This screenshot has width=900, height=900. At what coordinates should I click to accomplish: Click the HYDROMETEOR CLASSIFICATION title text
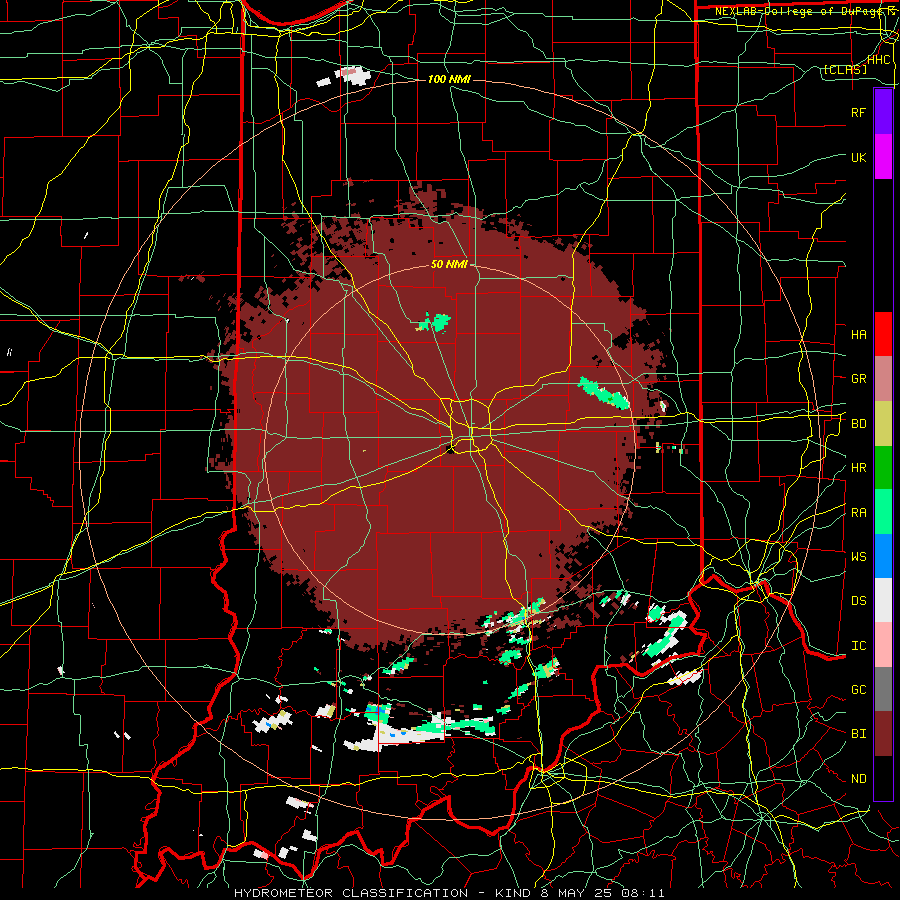click(351, 893)
